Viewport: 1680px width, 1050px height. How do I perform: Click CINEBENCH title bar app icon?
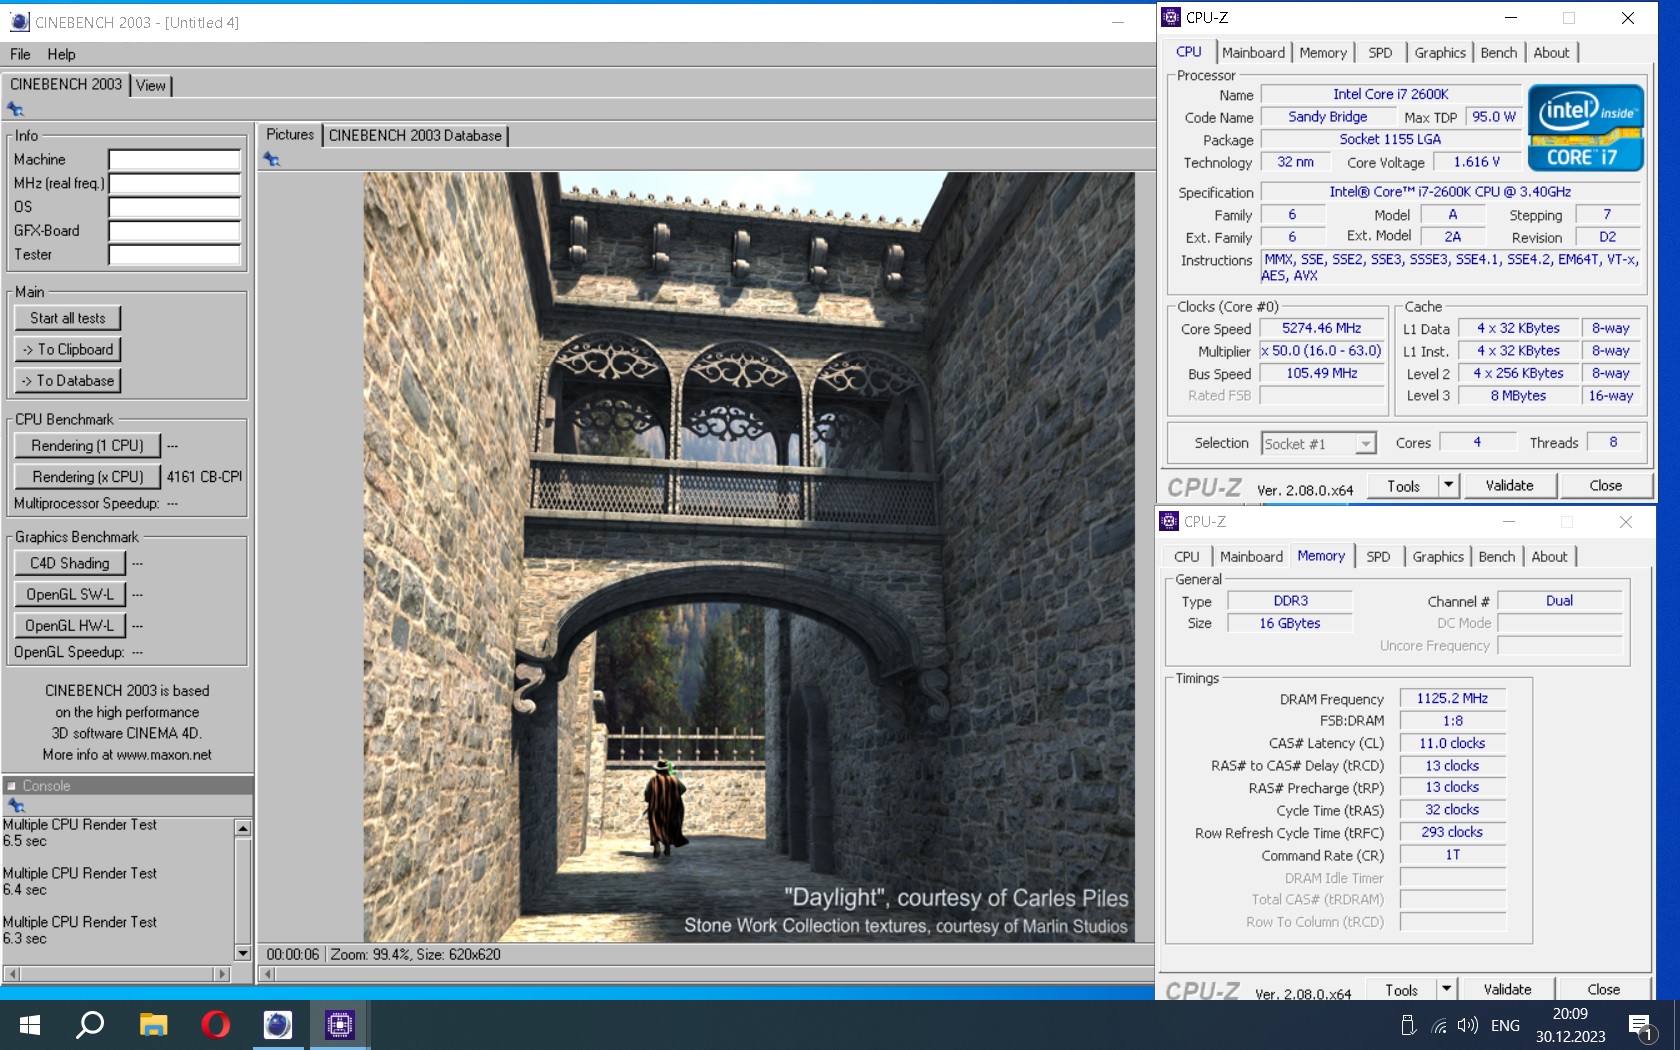(x=20, y=21)
